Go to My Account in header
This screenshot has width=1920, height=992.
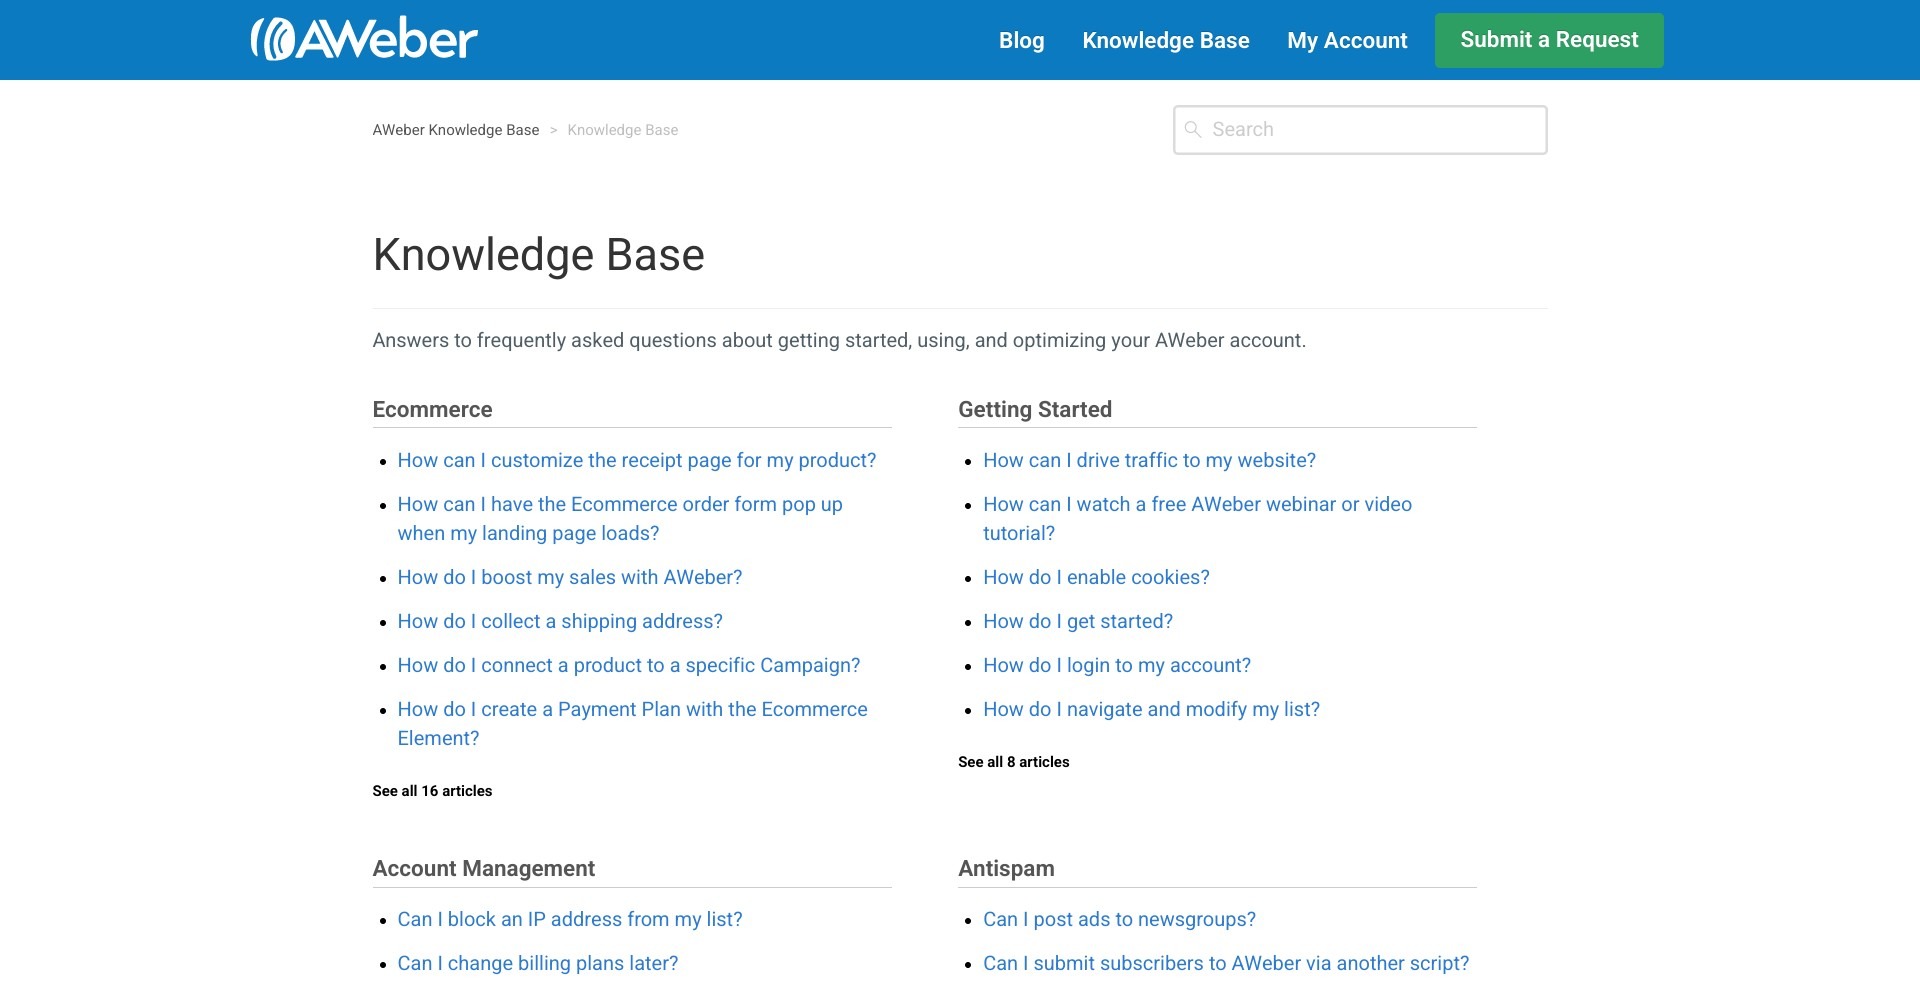[1347, 40]
